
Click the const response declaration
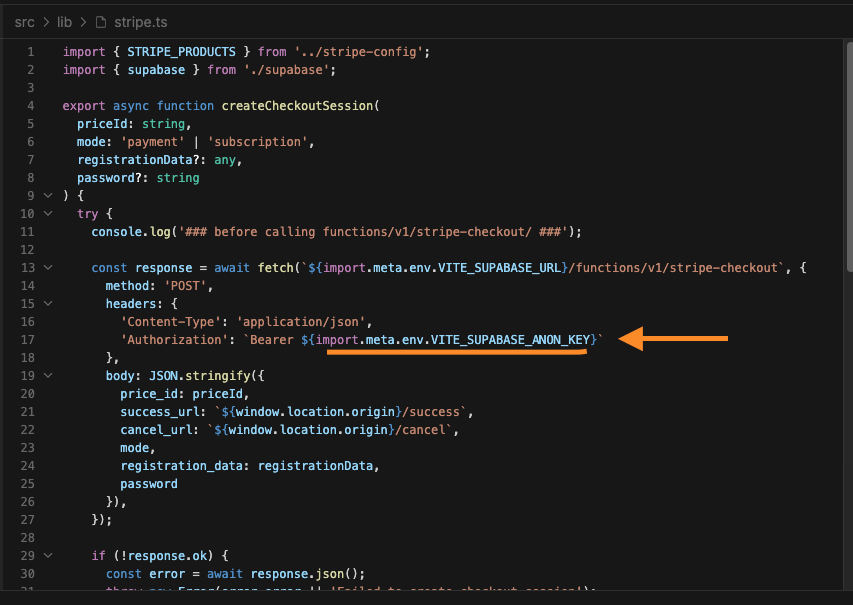tap(141, 267)
